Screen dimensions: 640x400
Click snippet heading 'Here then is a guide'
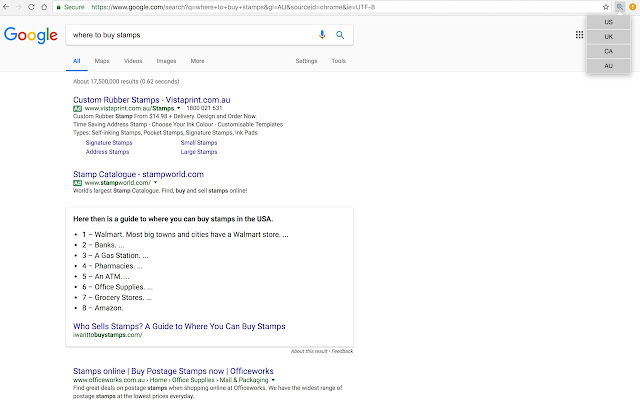[173, 219]
